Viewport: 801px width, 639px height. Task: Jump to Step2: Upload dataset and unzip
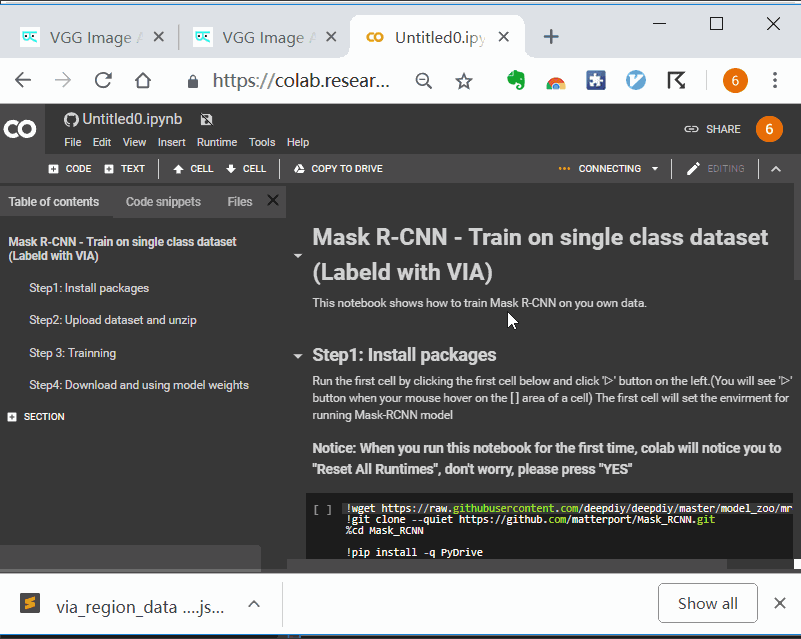click(x=113, y=320)
